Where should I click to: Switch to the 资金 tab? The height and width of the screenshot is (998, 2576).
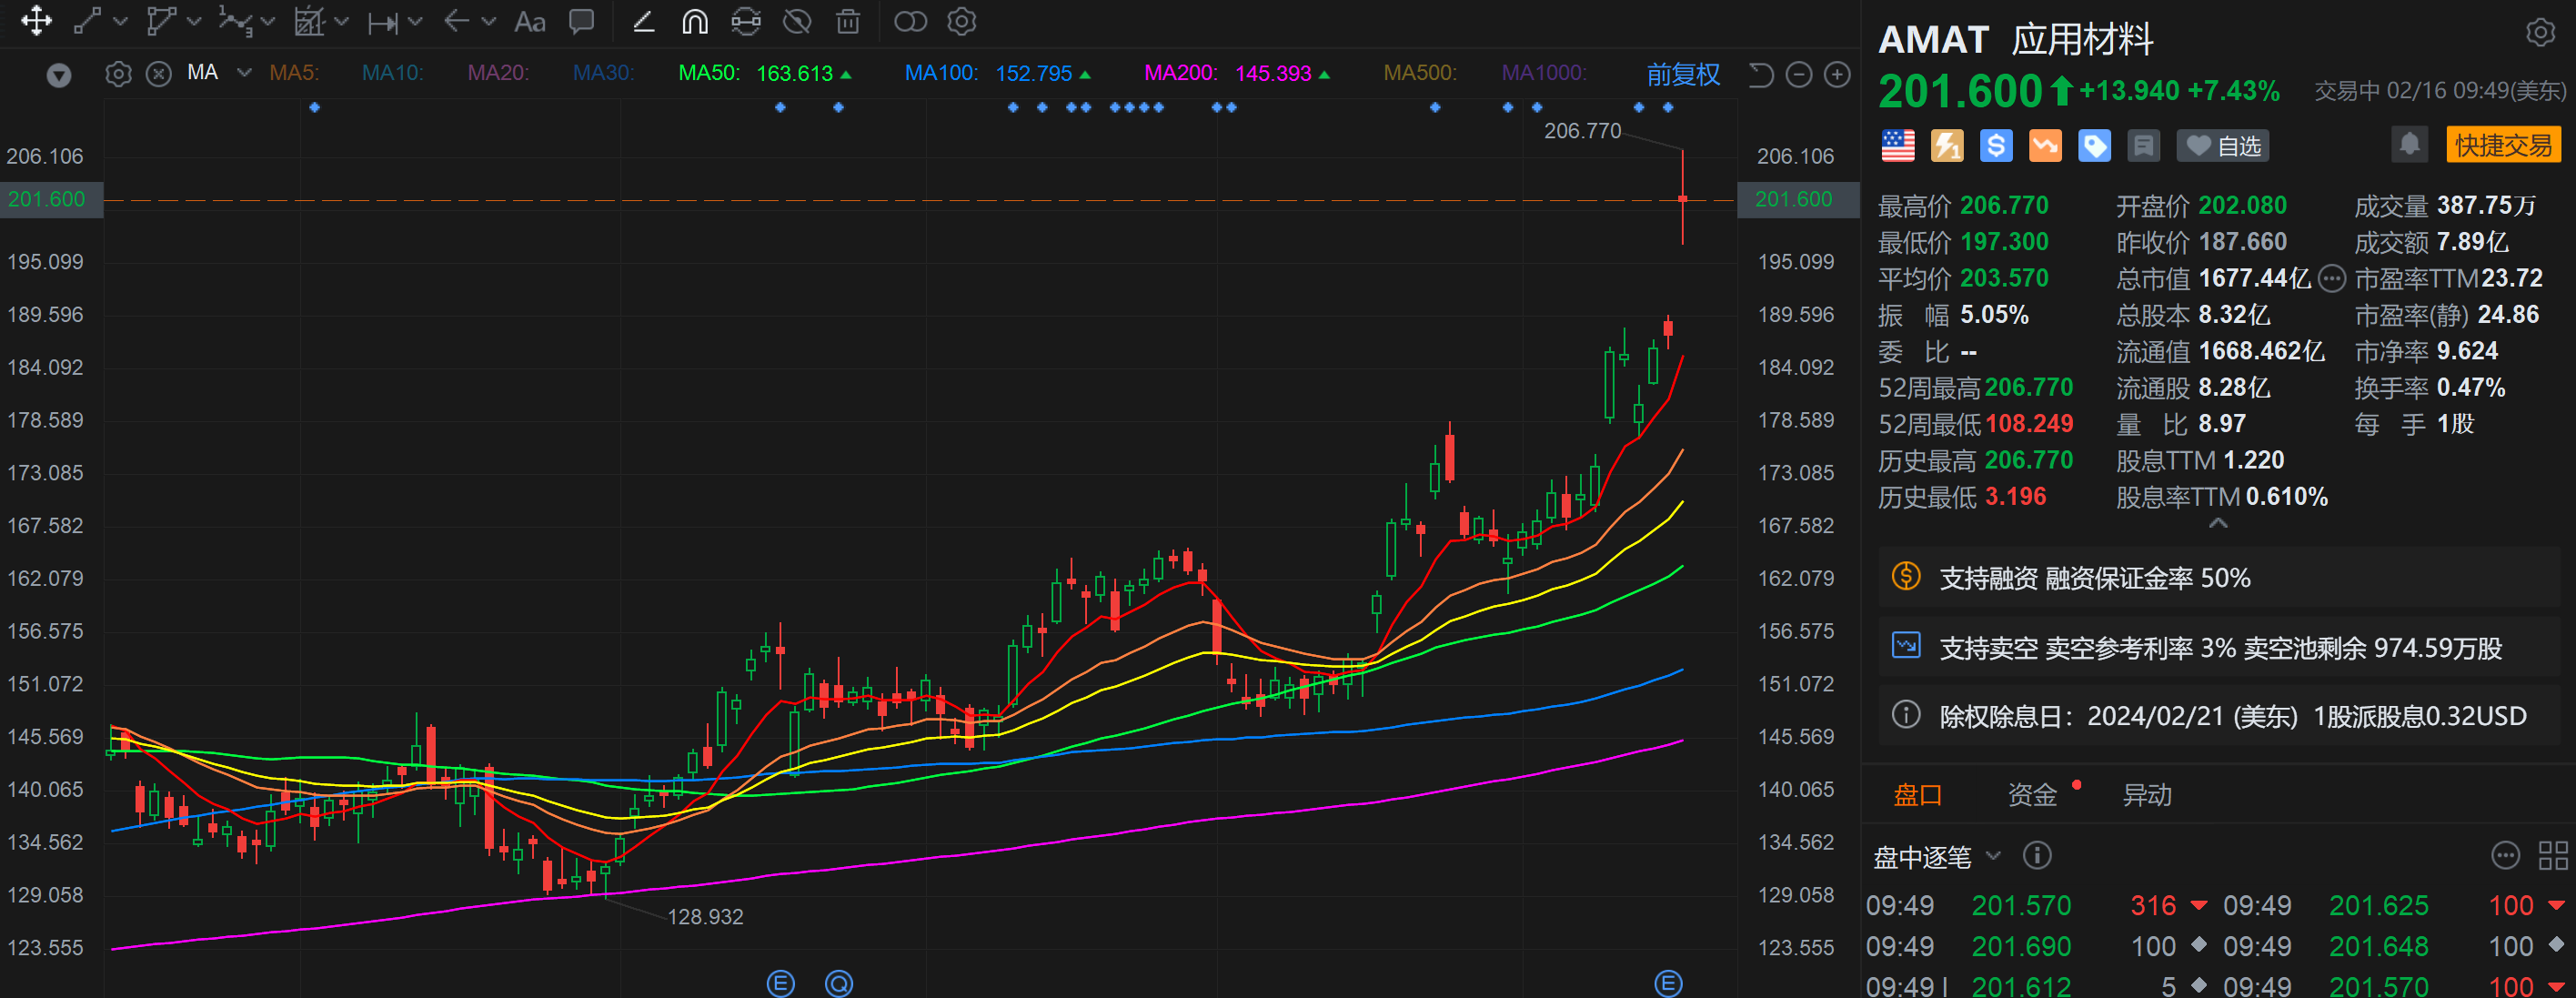(2031, 795)
